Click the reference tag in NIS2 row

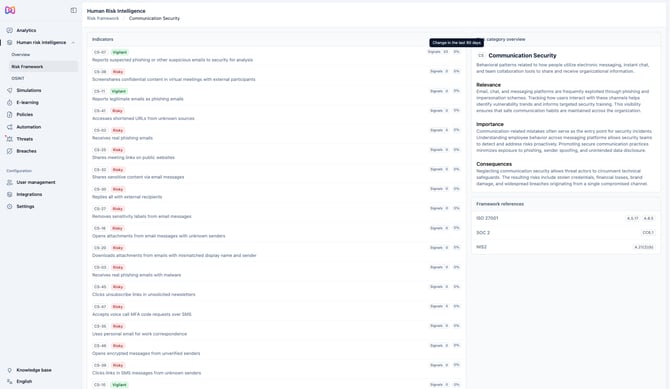[x=644, y=247]
